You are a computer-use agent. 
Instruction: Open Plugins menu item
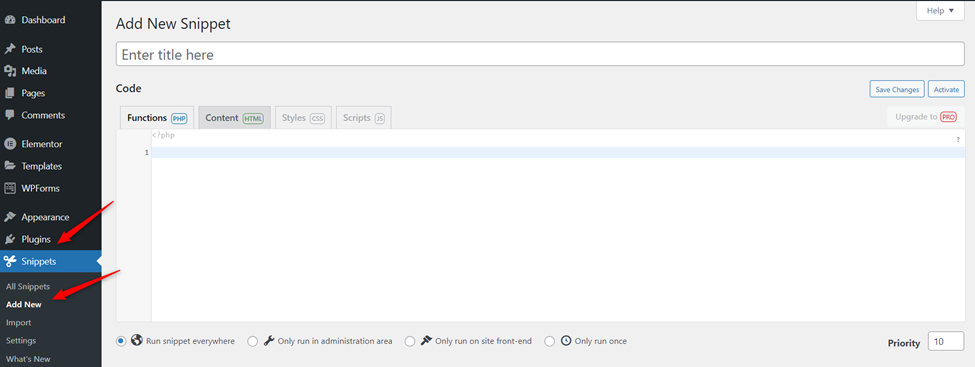[50, 239]
